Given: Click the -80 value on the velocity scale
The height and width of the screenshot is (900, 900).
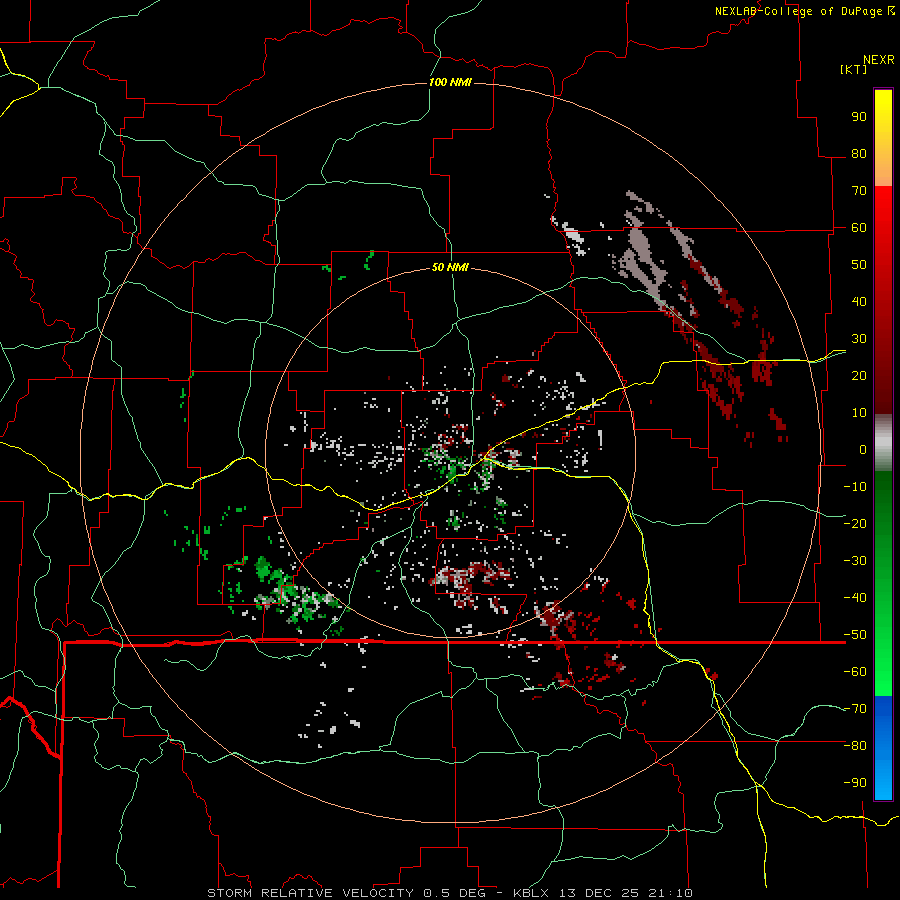Looking at the screenshot, I should coord(855,746).
